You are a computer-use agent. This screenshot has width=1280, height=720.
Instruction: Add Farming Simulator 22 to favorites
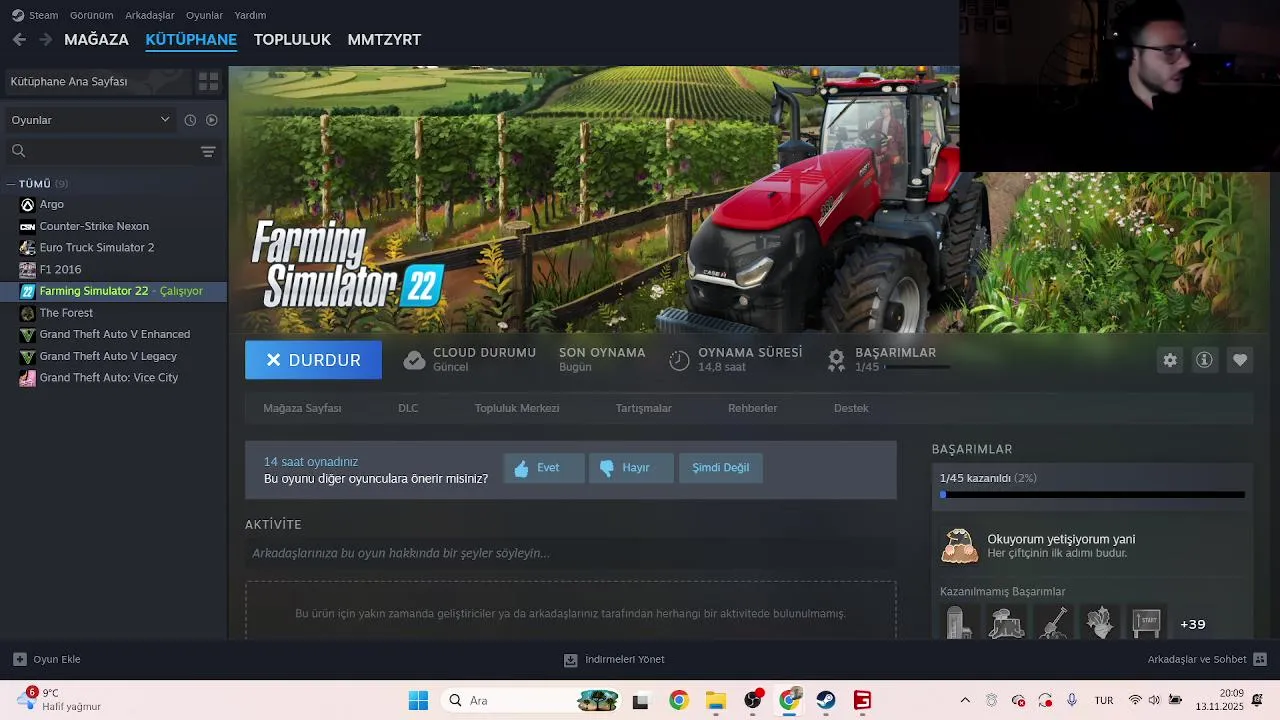1240,360
